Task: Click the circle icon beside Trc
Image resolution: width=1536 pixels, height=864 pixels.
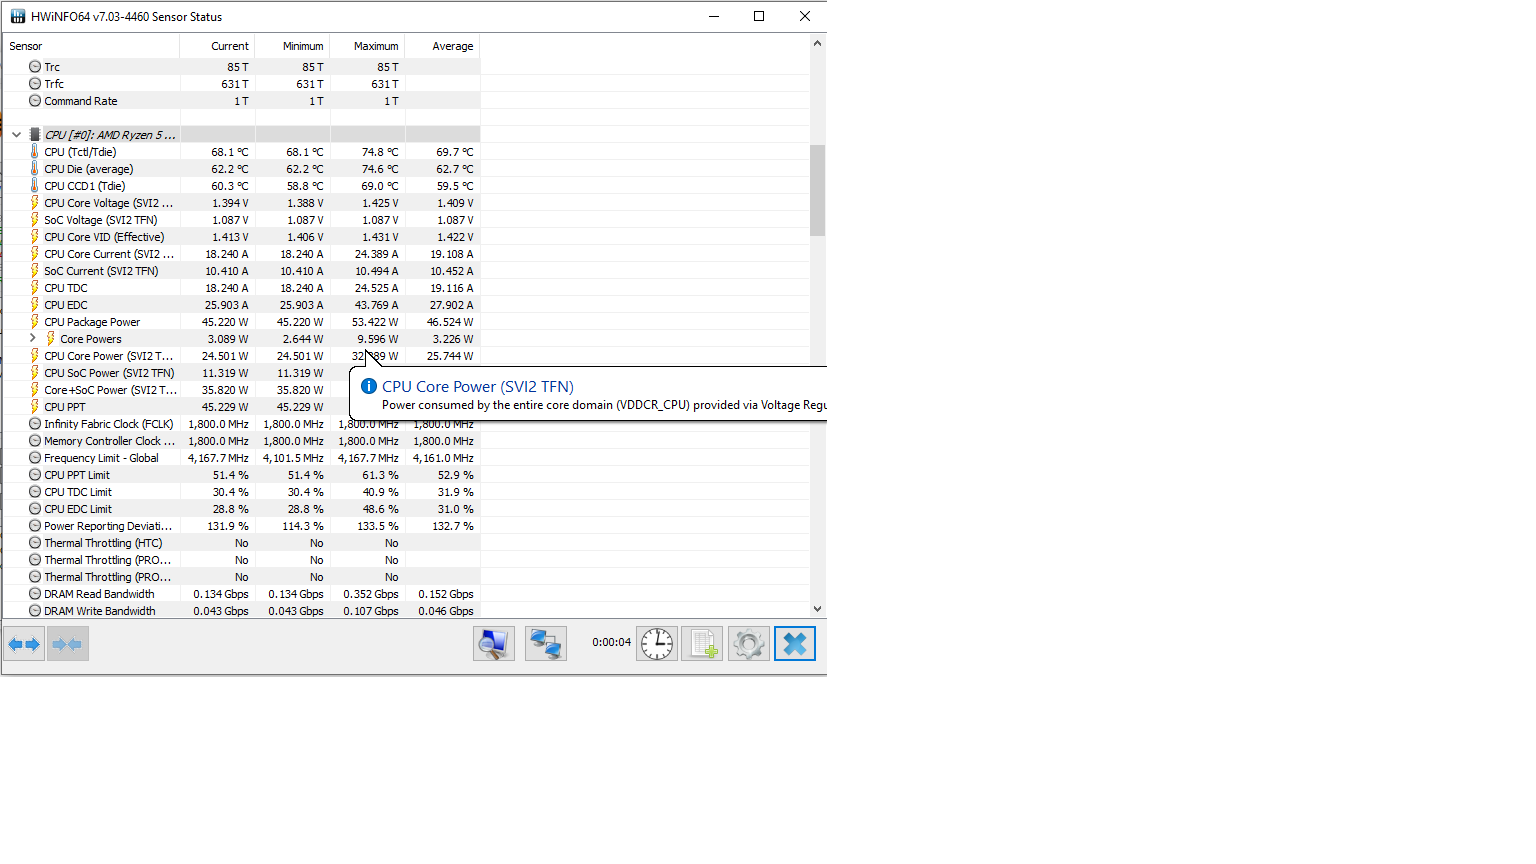Action: 35,67
